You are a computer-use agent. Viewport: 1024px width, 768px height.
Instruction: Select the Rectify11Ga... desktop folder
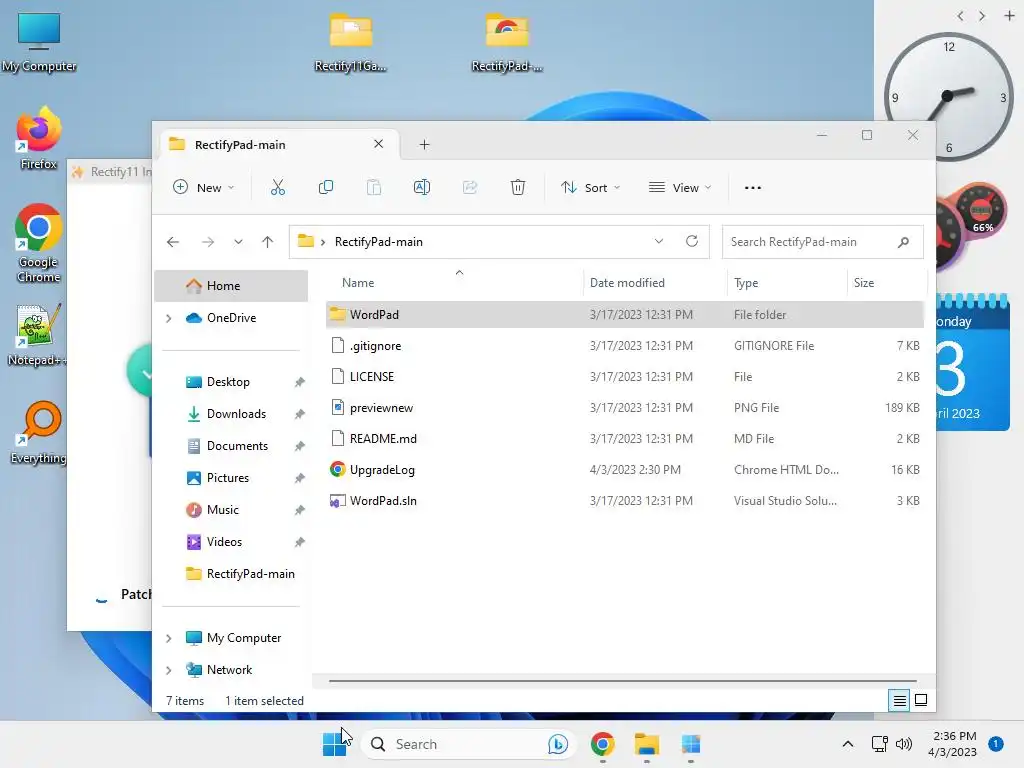tap(351, 42)
